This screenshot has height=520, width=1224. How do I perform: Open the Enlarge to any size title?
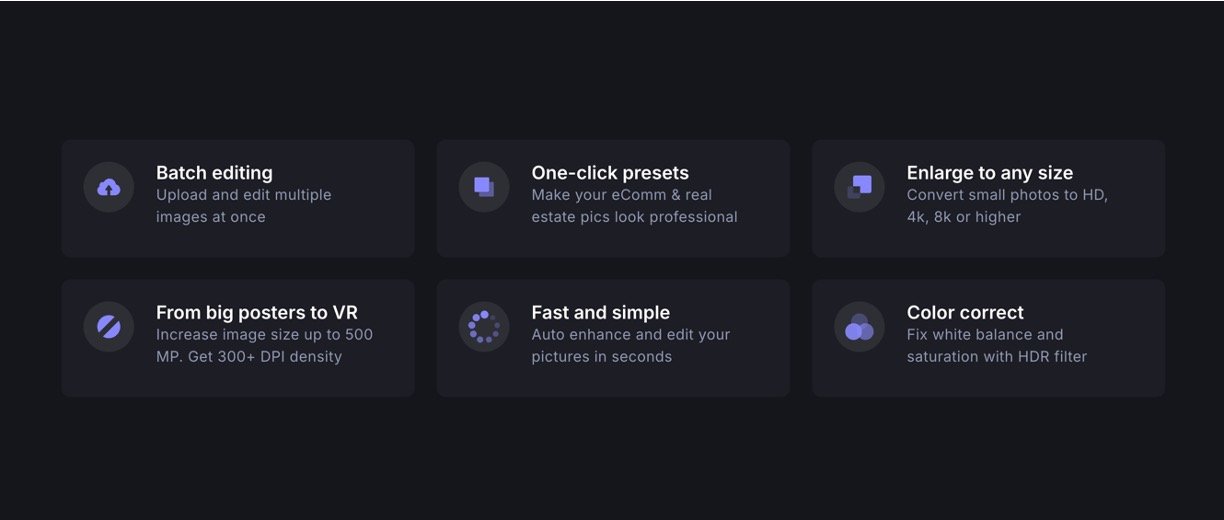coord(989,173)
